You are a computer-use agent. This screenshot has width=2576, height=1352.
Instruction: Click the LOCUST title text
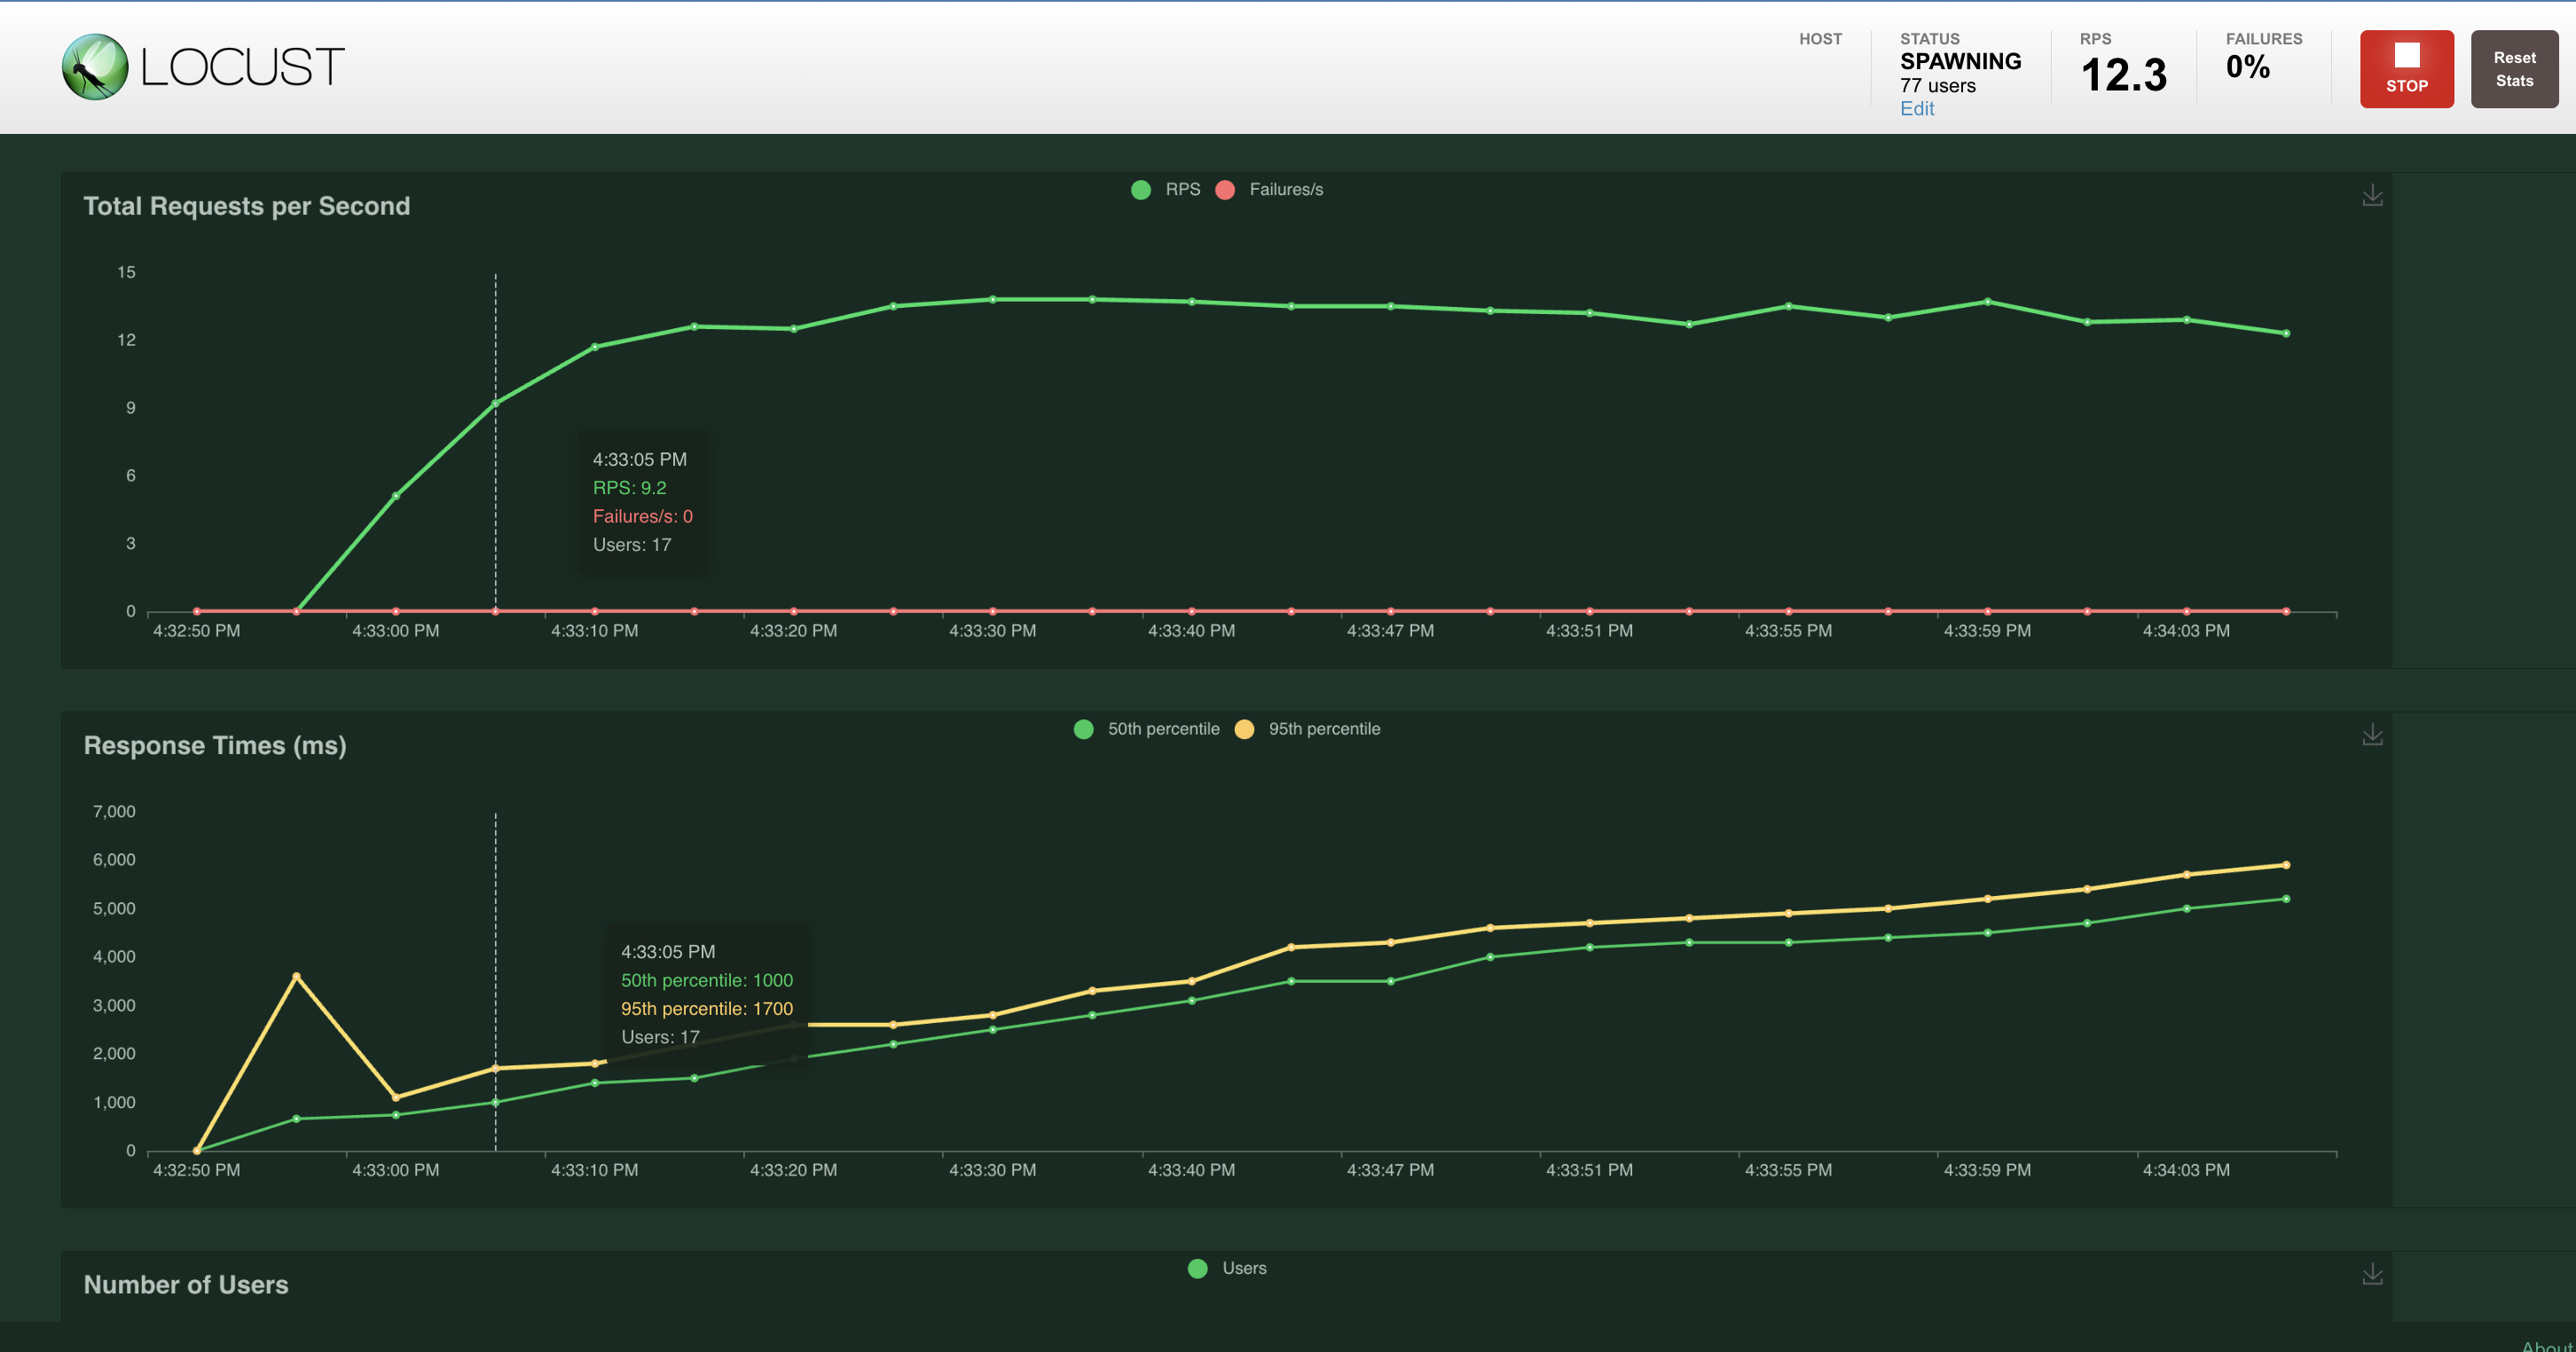coord(242,67)
